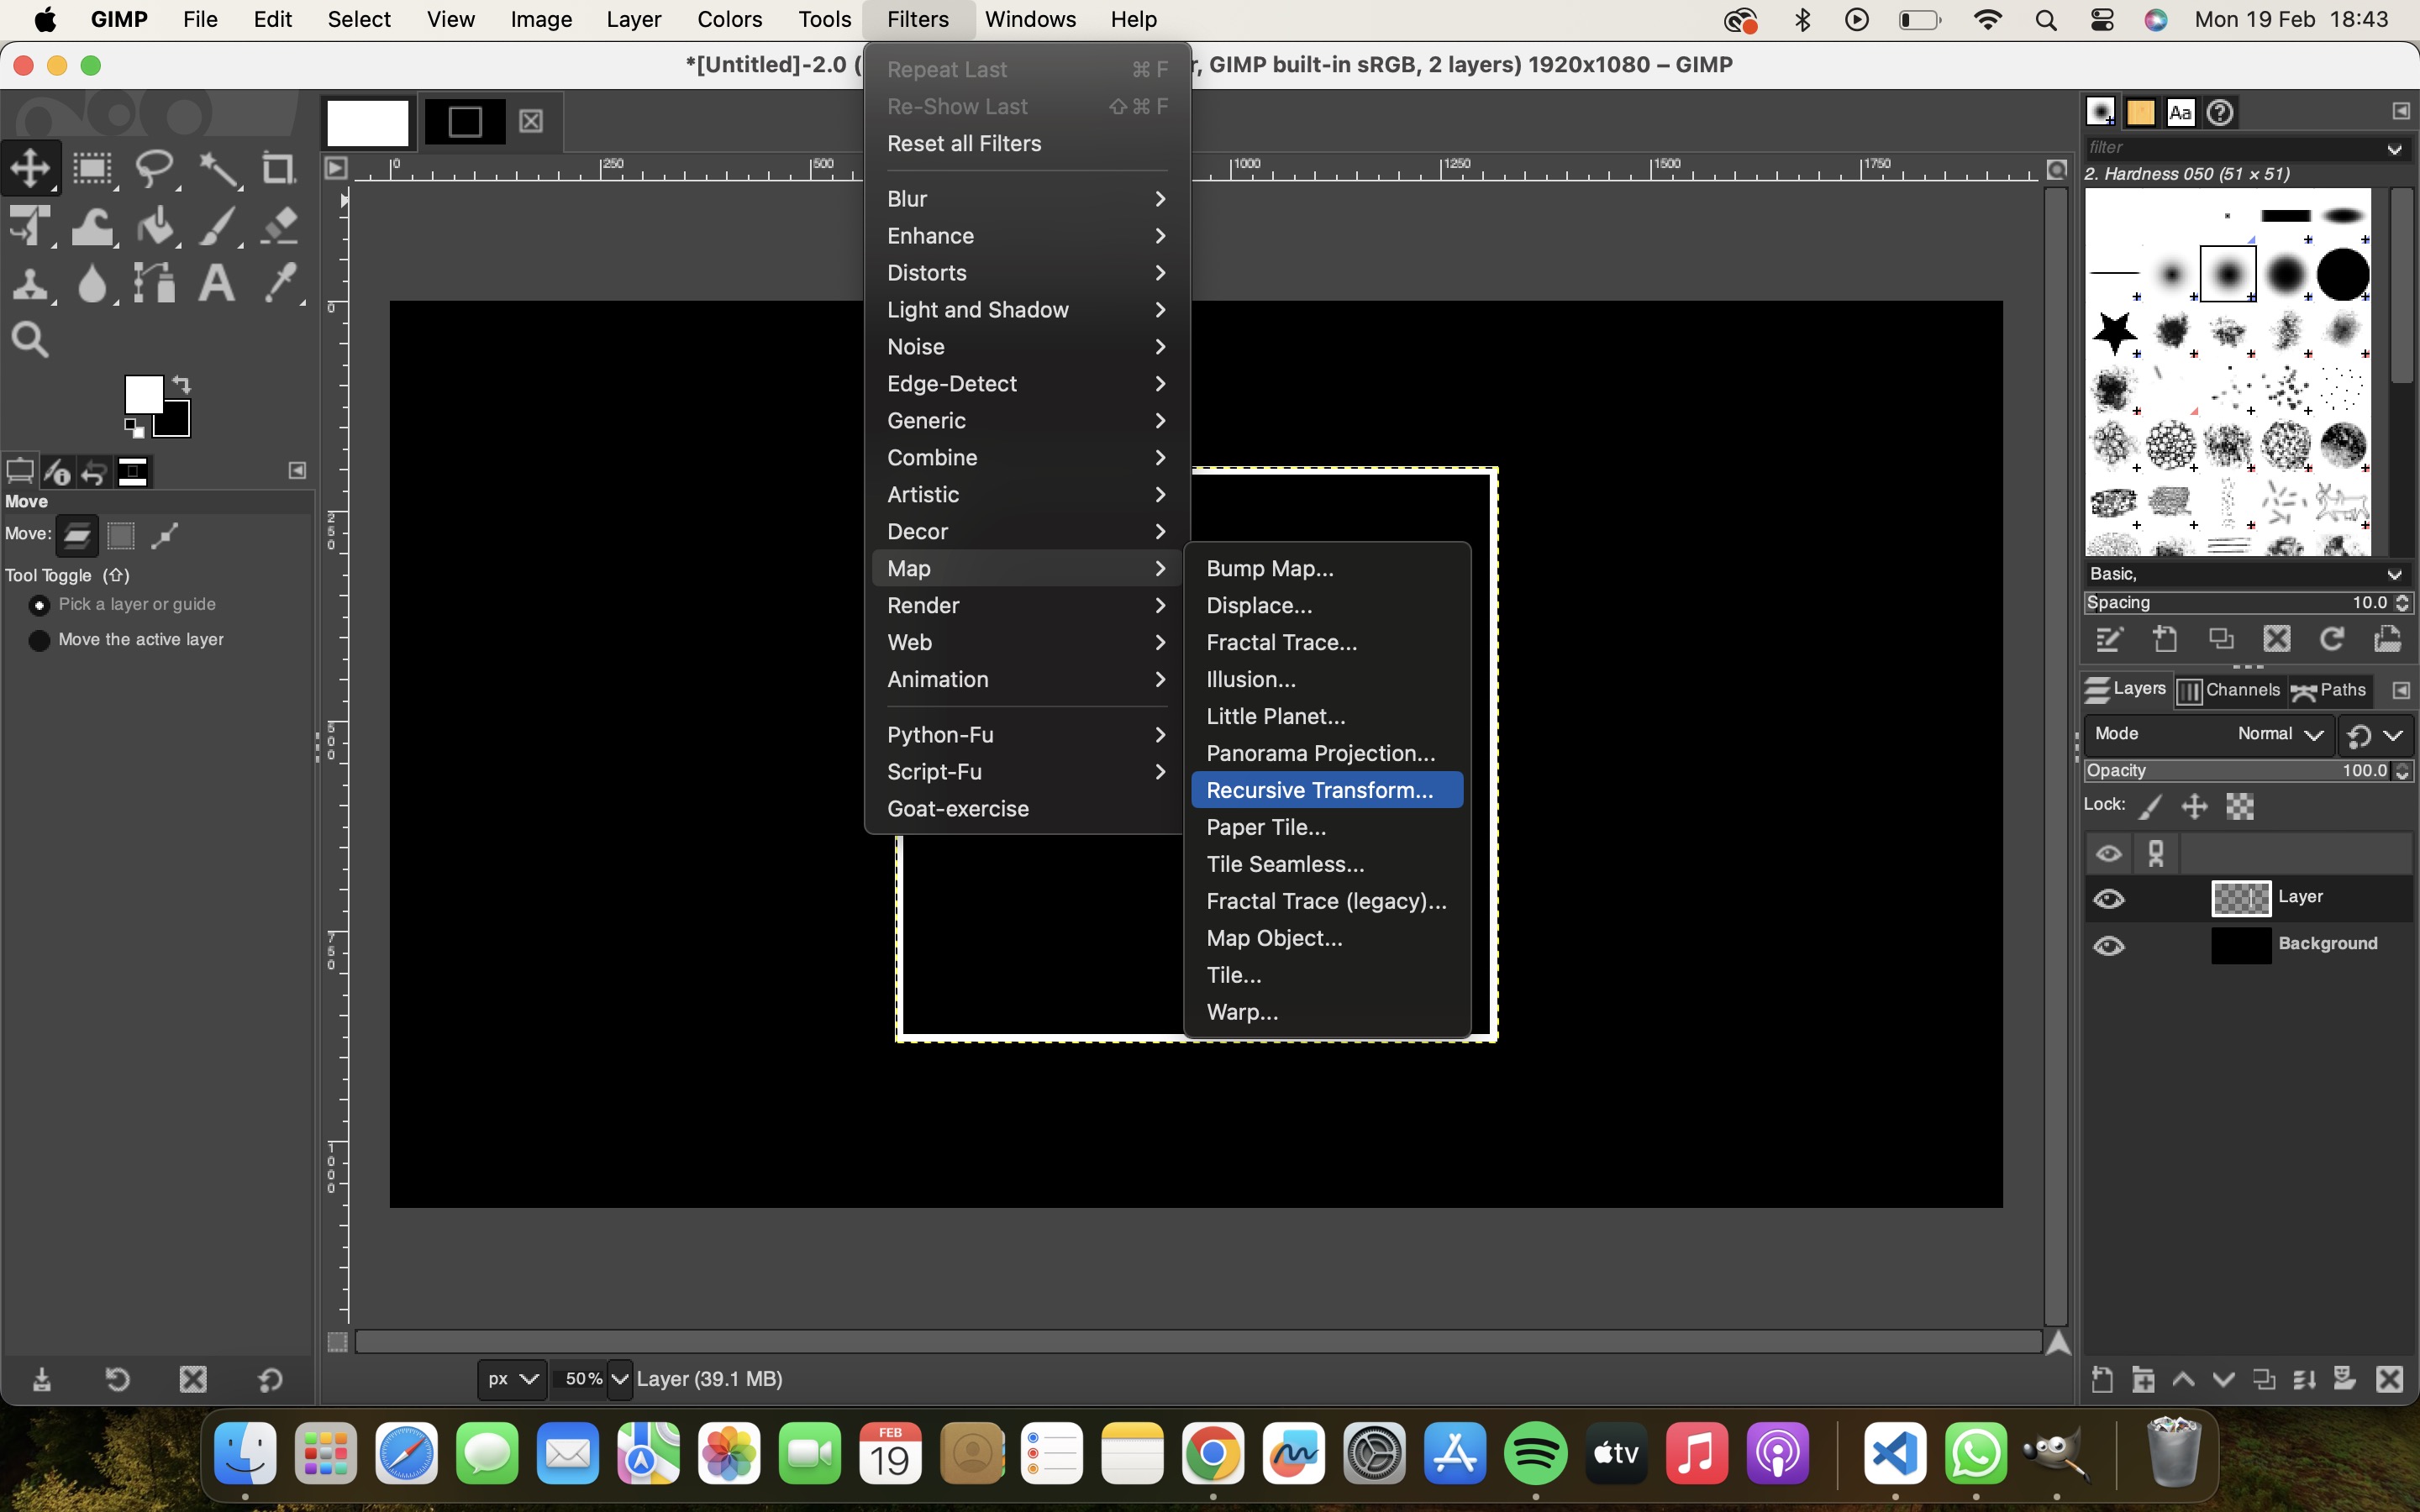Choose Tile Seamless from Map submenu
Screen dimensions: 2420x1512
pos(1327,864)
